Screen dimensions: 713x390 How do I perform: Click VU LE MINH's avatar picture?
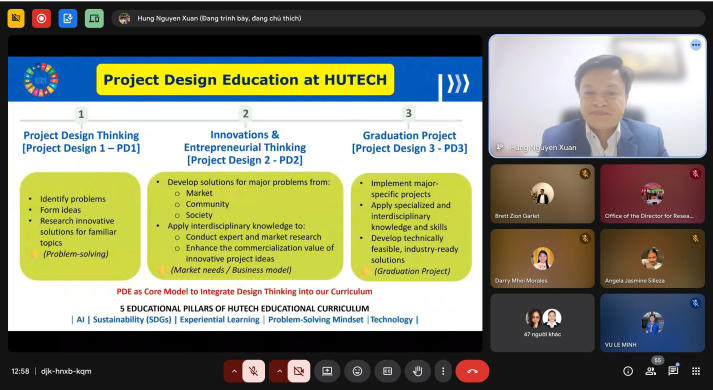click(x=652, y=323)
